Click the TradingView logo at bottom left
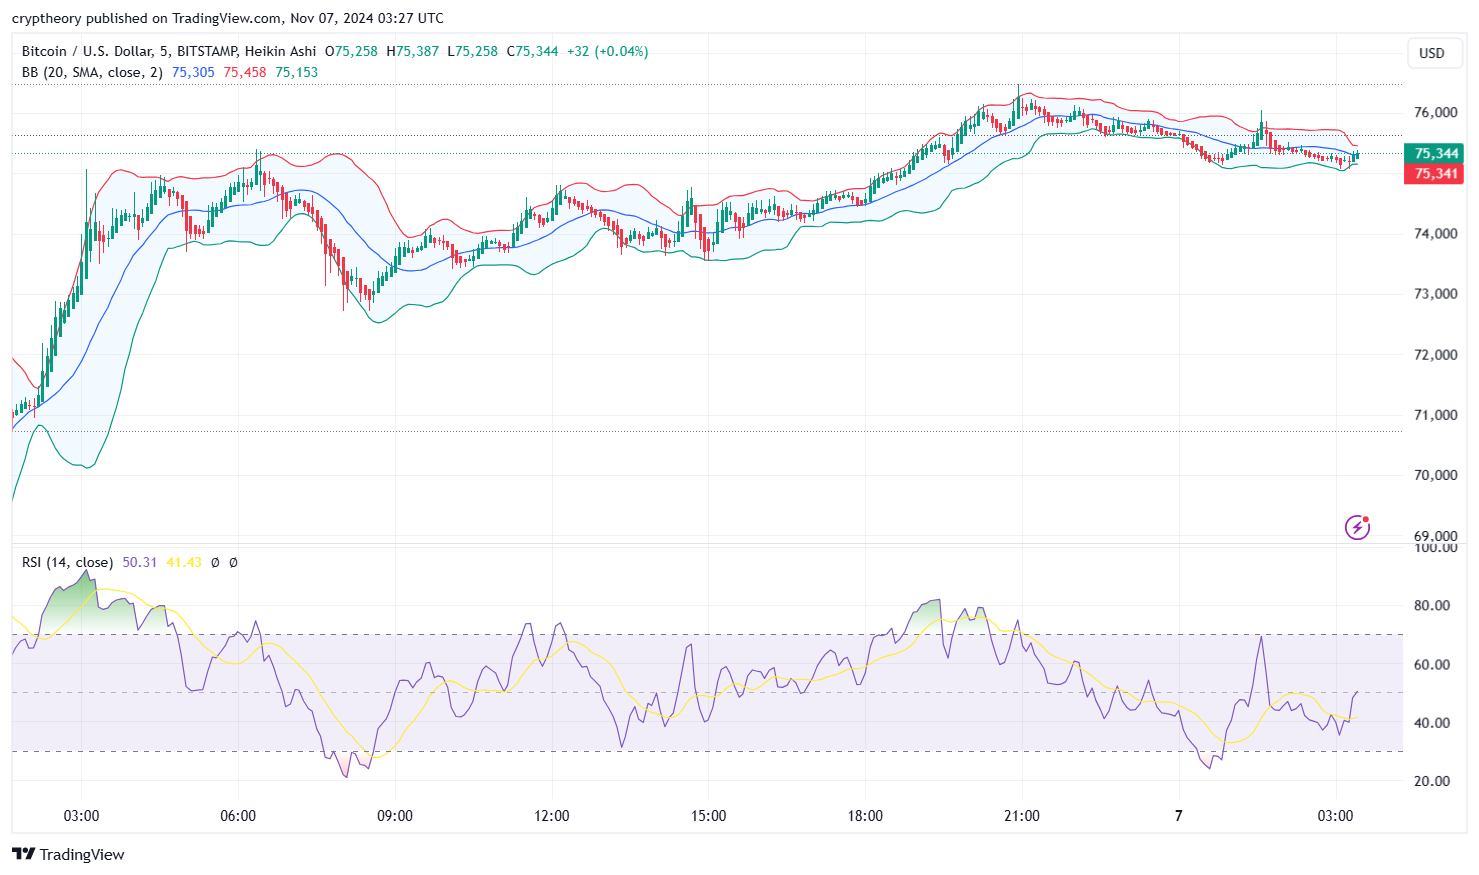This screenshot has width=1479, height=875. 68,854
